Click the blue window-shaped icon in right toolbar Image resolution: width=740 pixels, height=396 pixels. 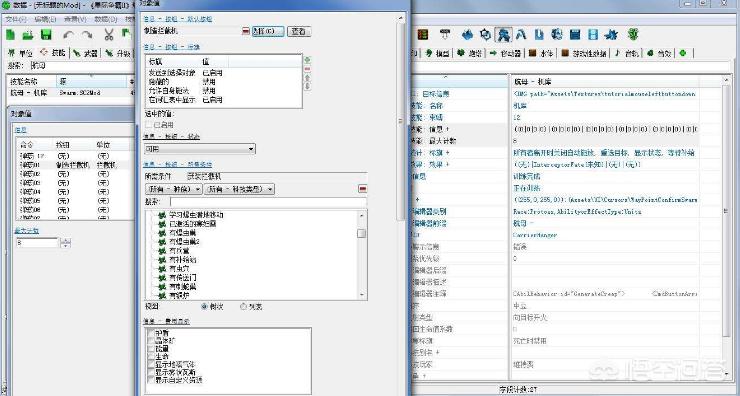click(575, 34)
